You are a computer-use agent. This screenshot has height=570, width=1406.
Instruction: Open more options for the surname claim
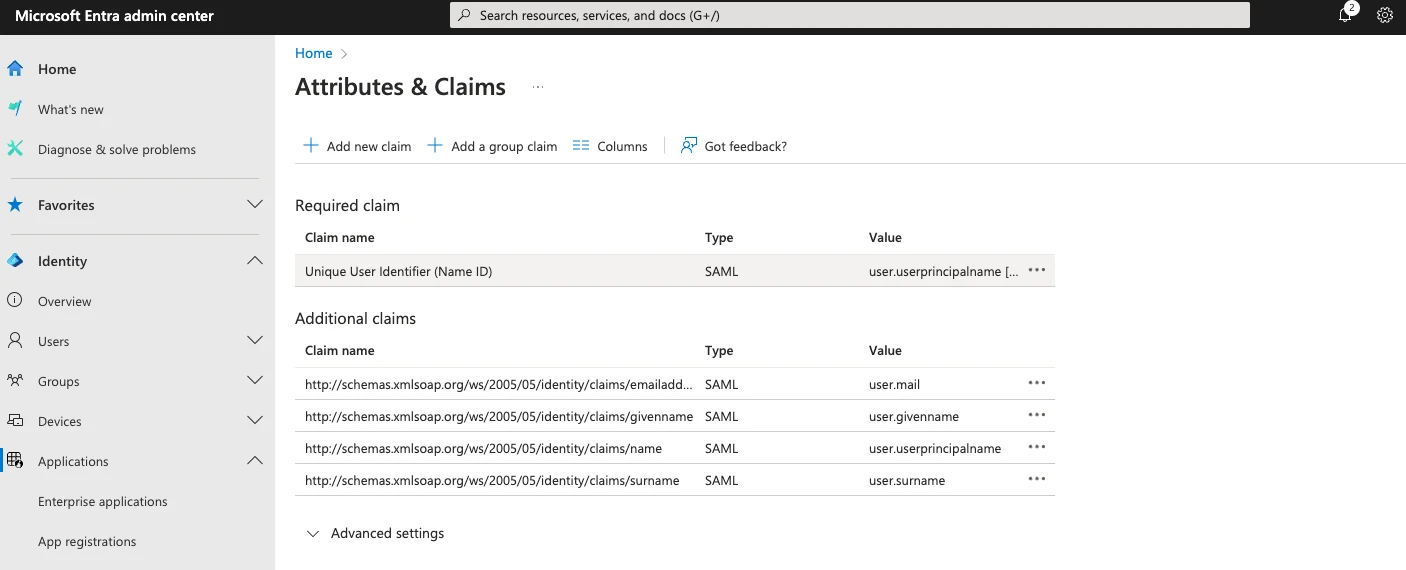1037,479
